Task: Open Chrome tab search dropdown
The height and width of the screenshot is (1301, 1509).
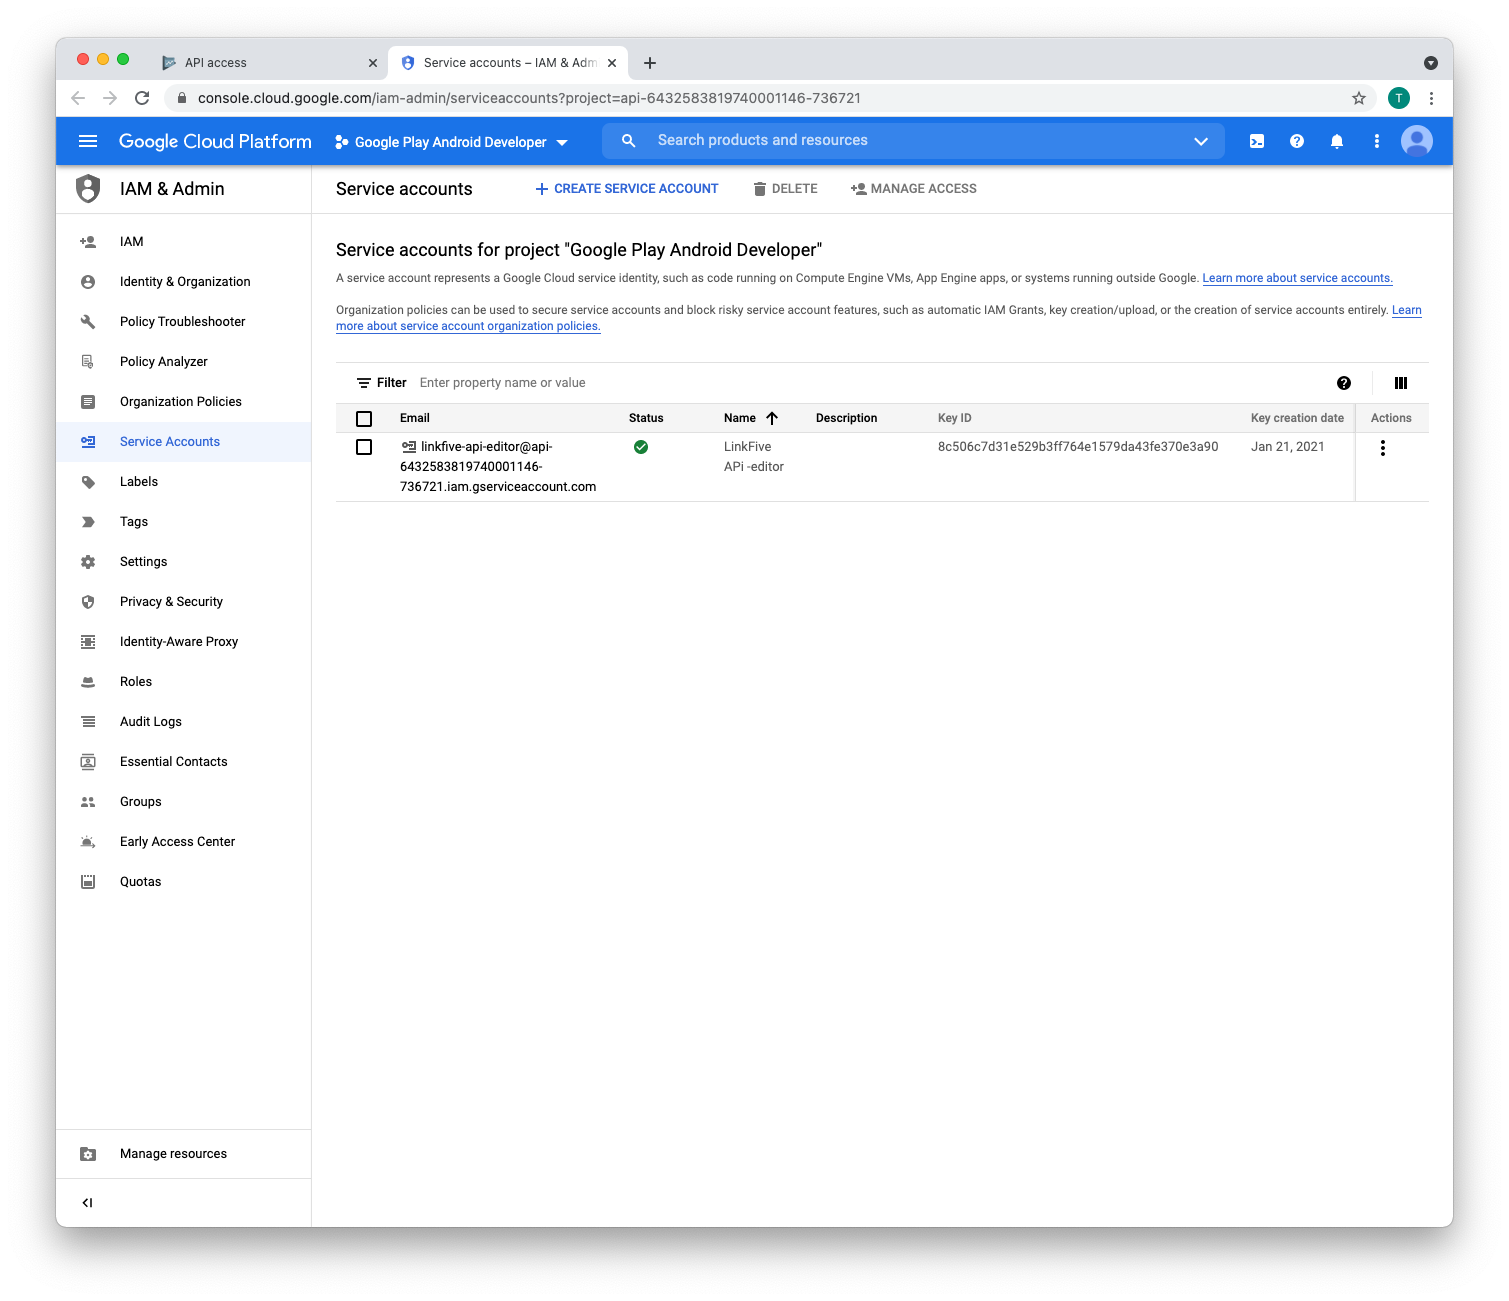Action: tap(1431, 63)
